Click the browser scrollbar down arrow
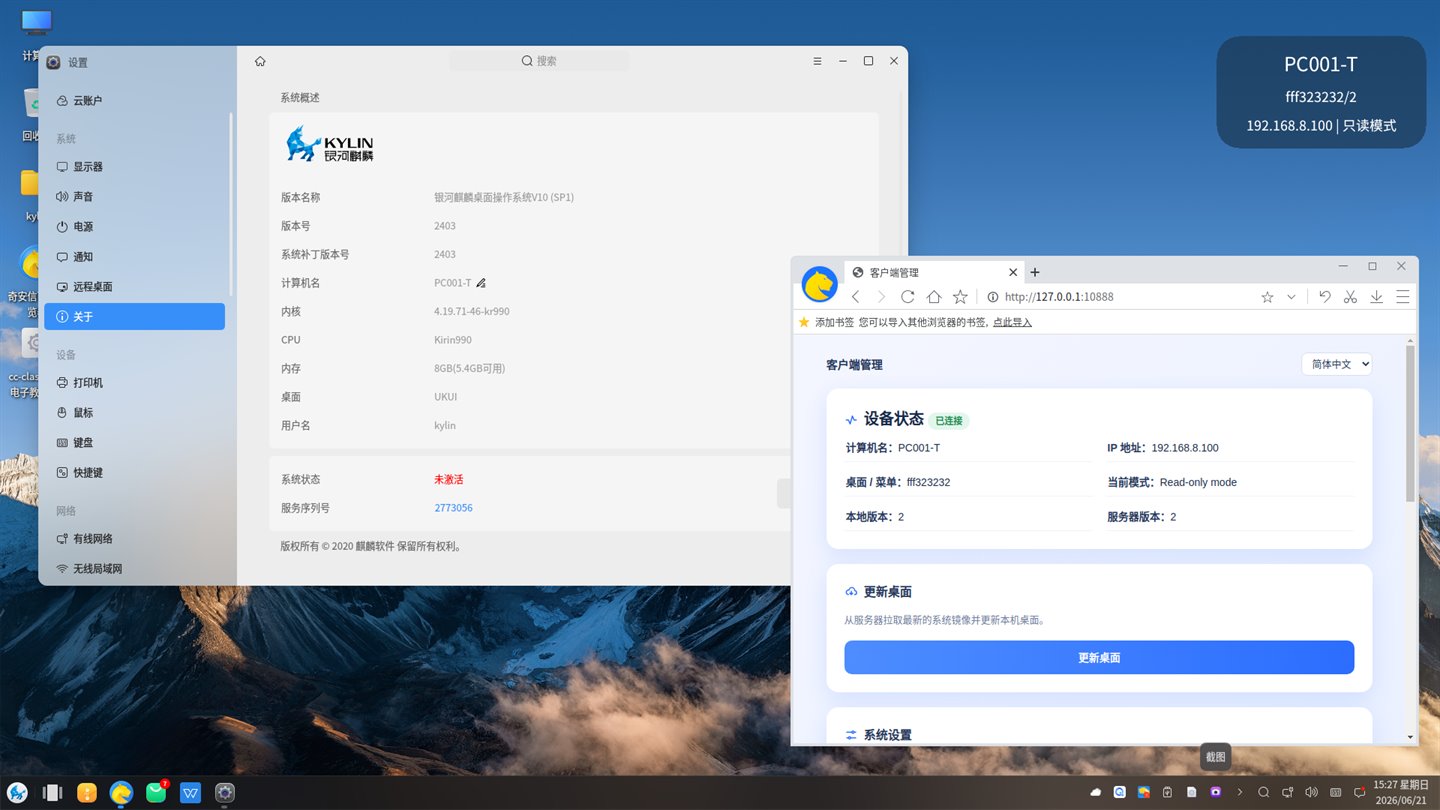 1411,737
